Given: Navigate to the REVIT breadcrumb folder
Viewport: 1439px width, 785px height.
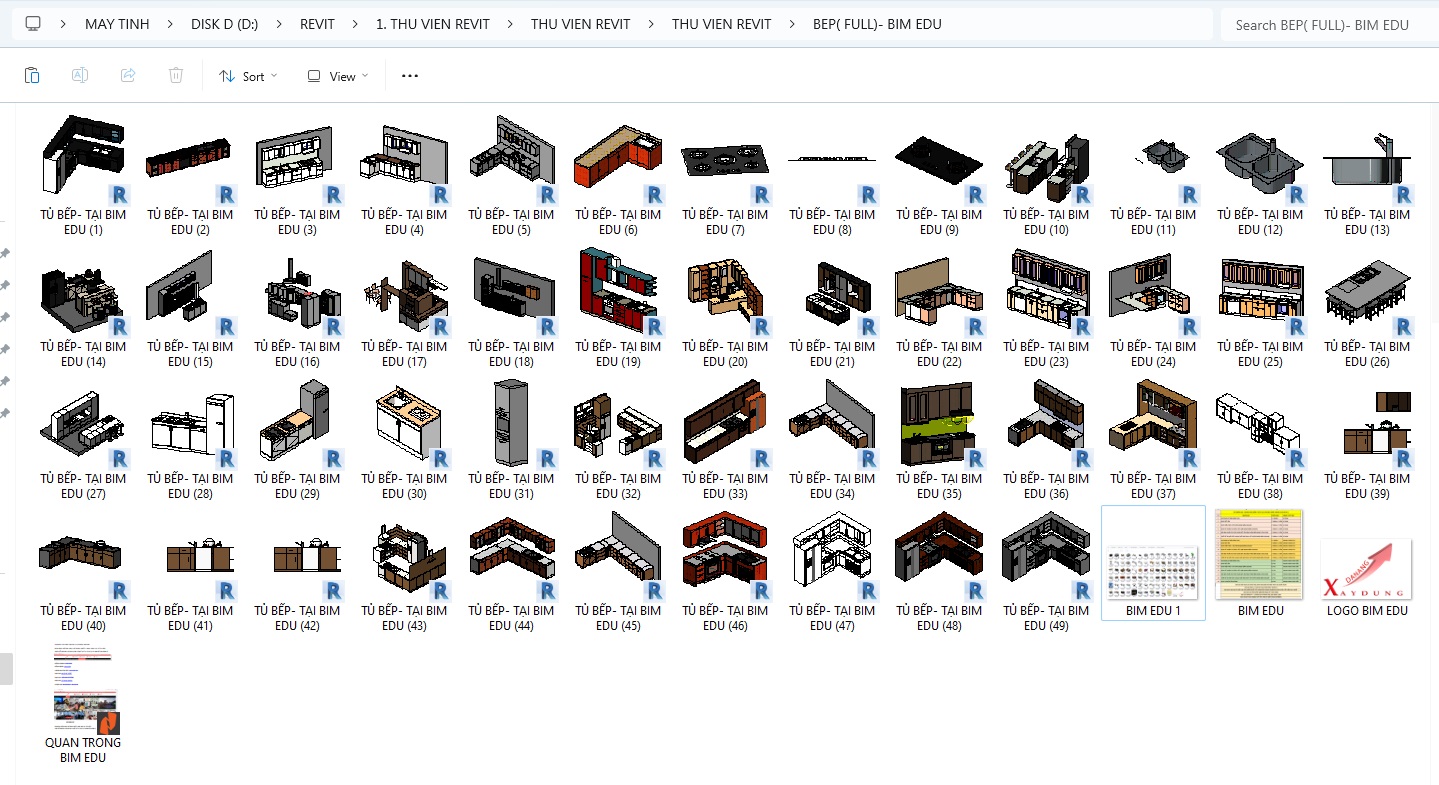Looking at the screenshot, I should [x=317, y=24].
